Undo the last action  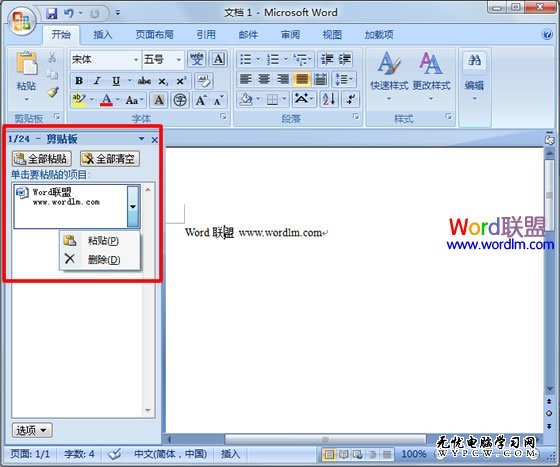[x=69, y=14]
